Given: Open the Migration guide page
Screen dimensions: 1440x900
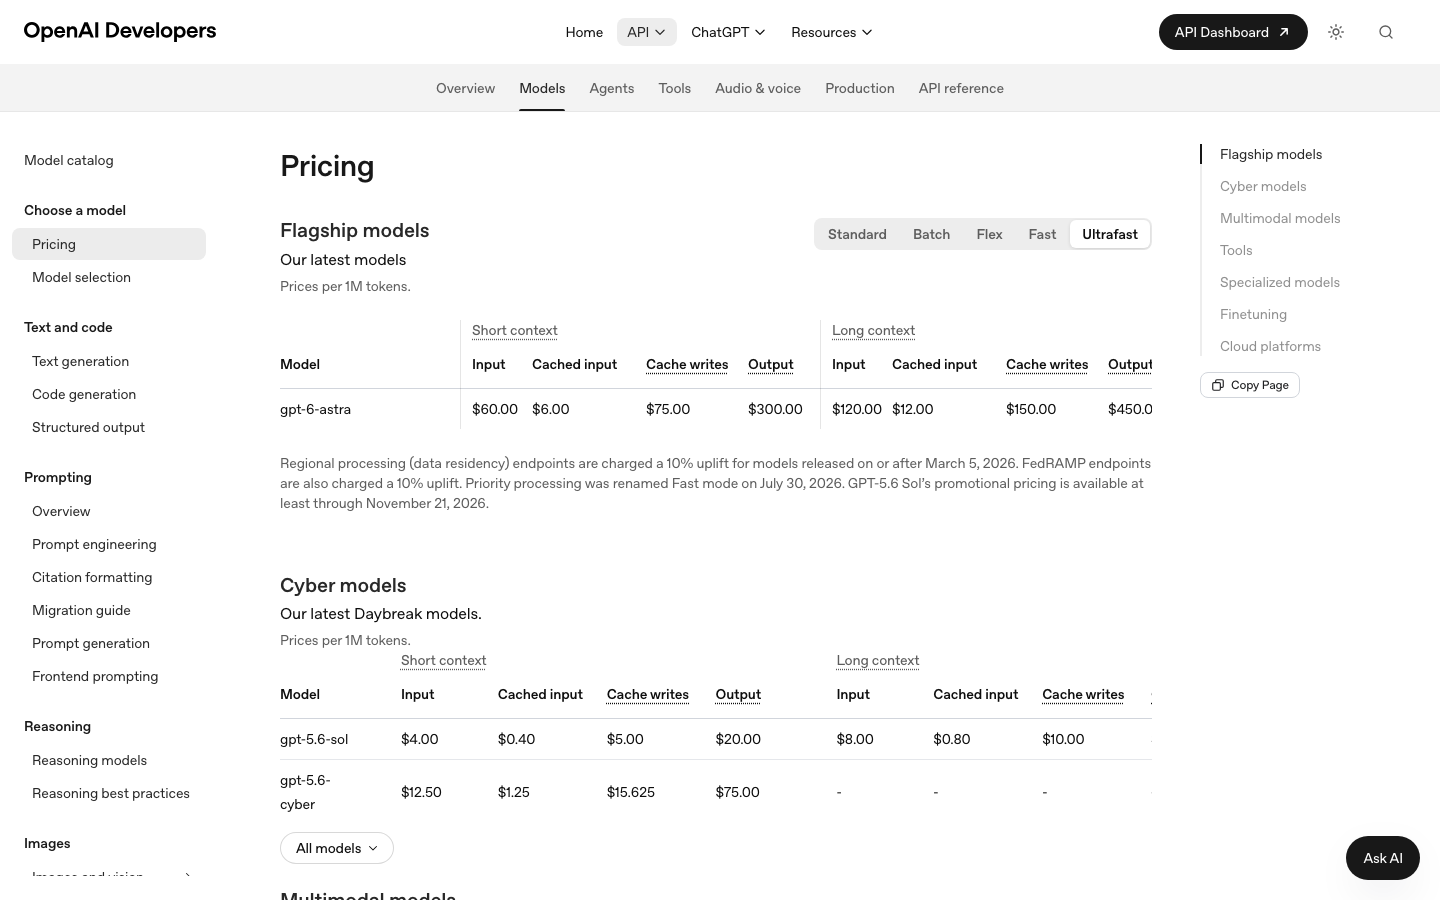Looking at the screenshot, I should (x=109, y=610).
